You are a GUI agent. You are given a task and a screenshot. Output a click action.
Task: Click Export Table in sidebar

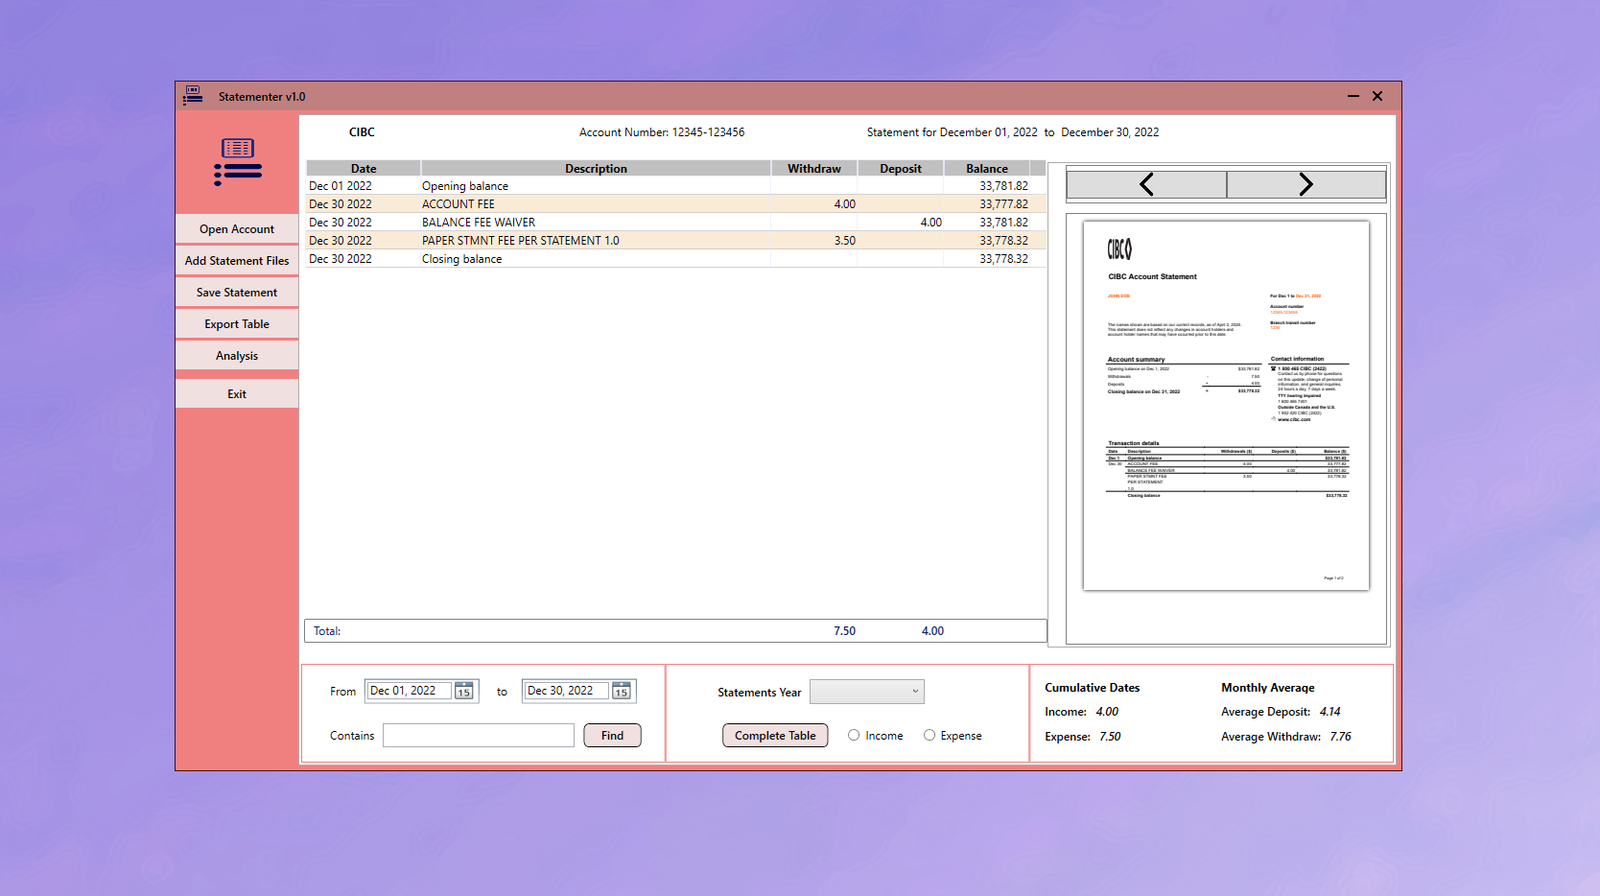(x=237, y=324)
